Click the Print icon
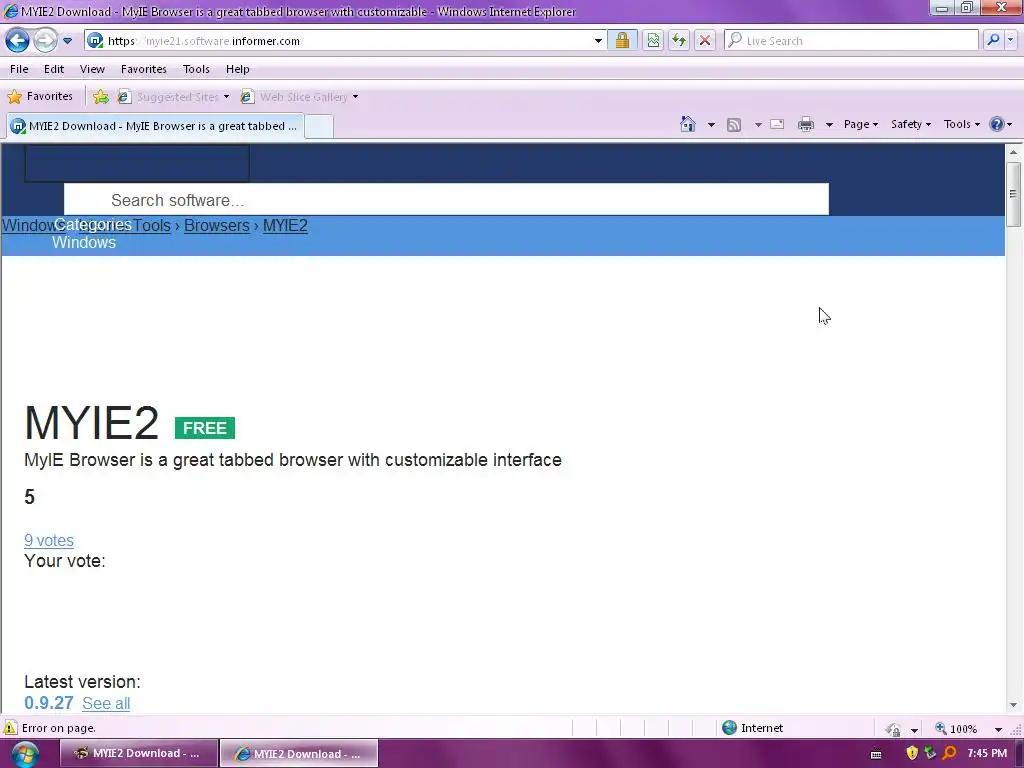Viewport: 1024px width, 768px height. click(x=806, y=124)
